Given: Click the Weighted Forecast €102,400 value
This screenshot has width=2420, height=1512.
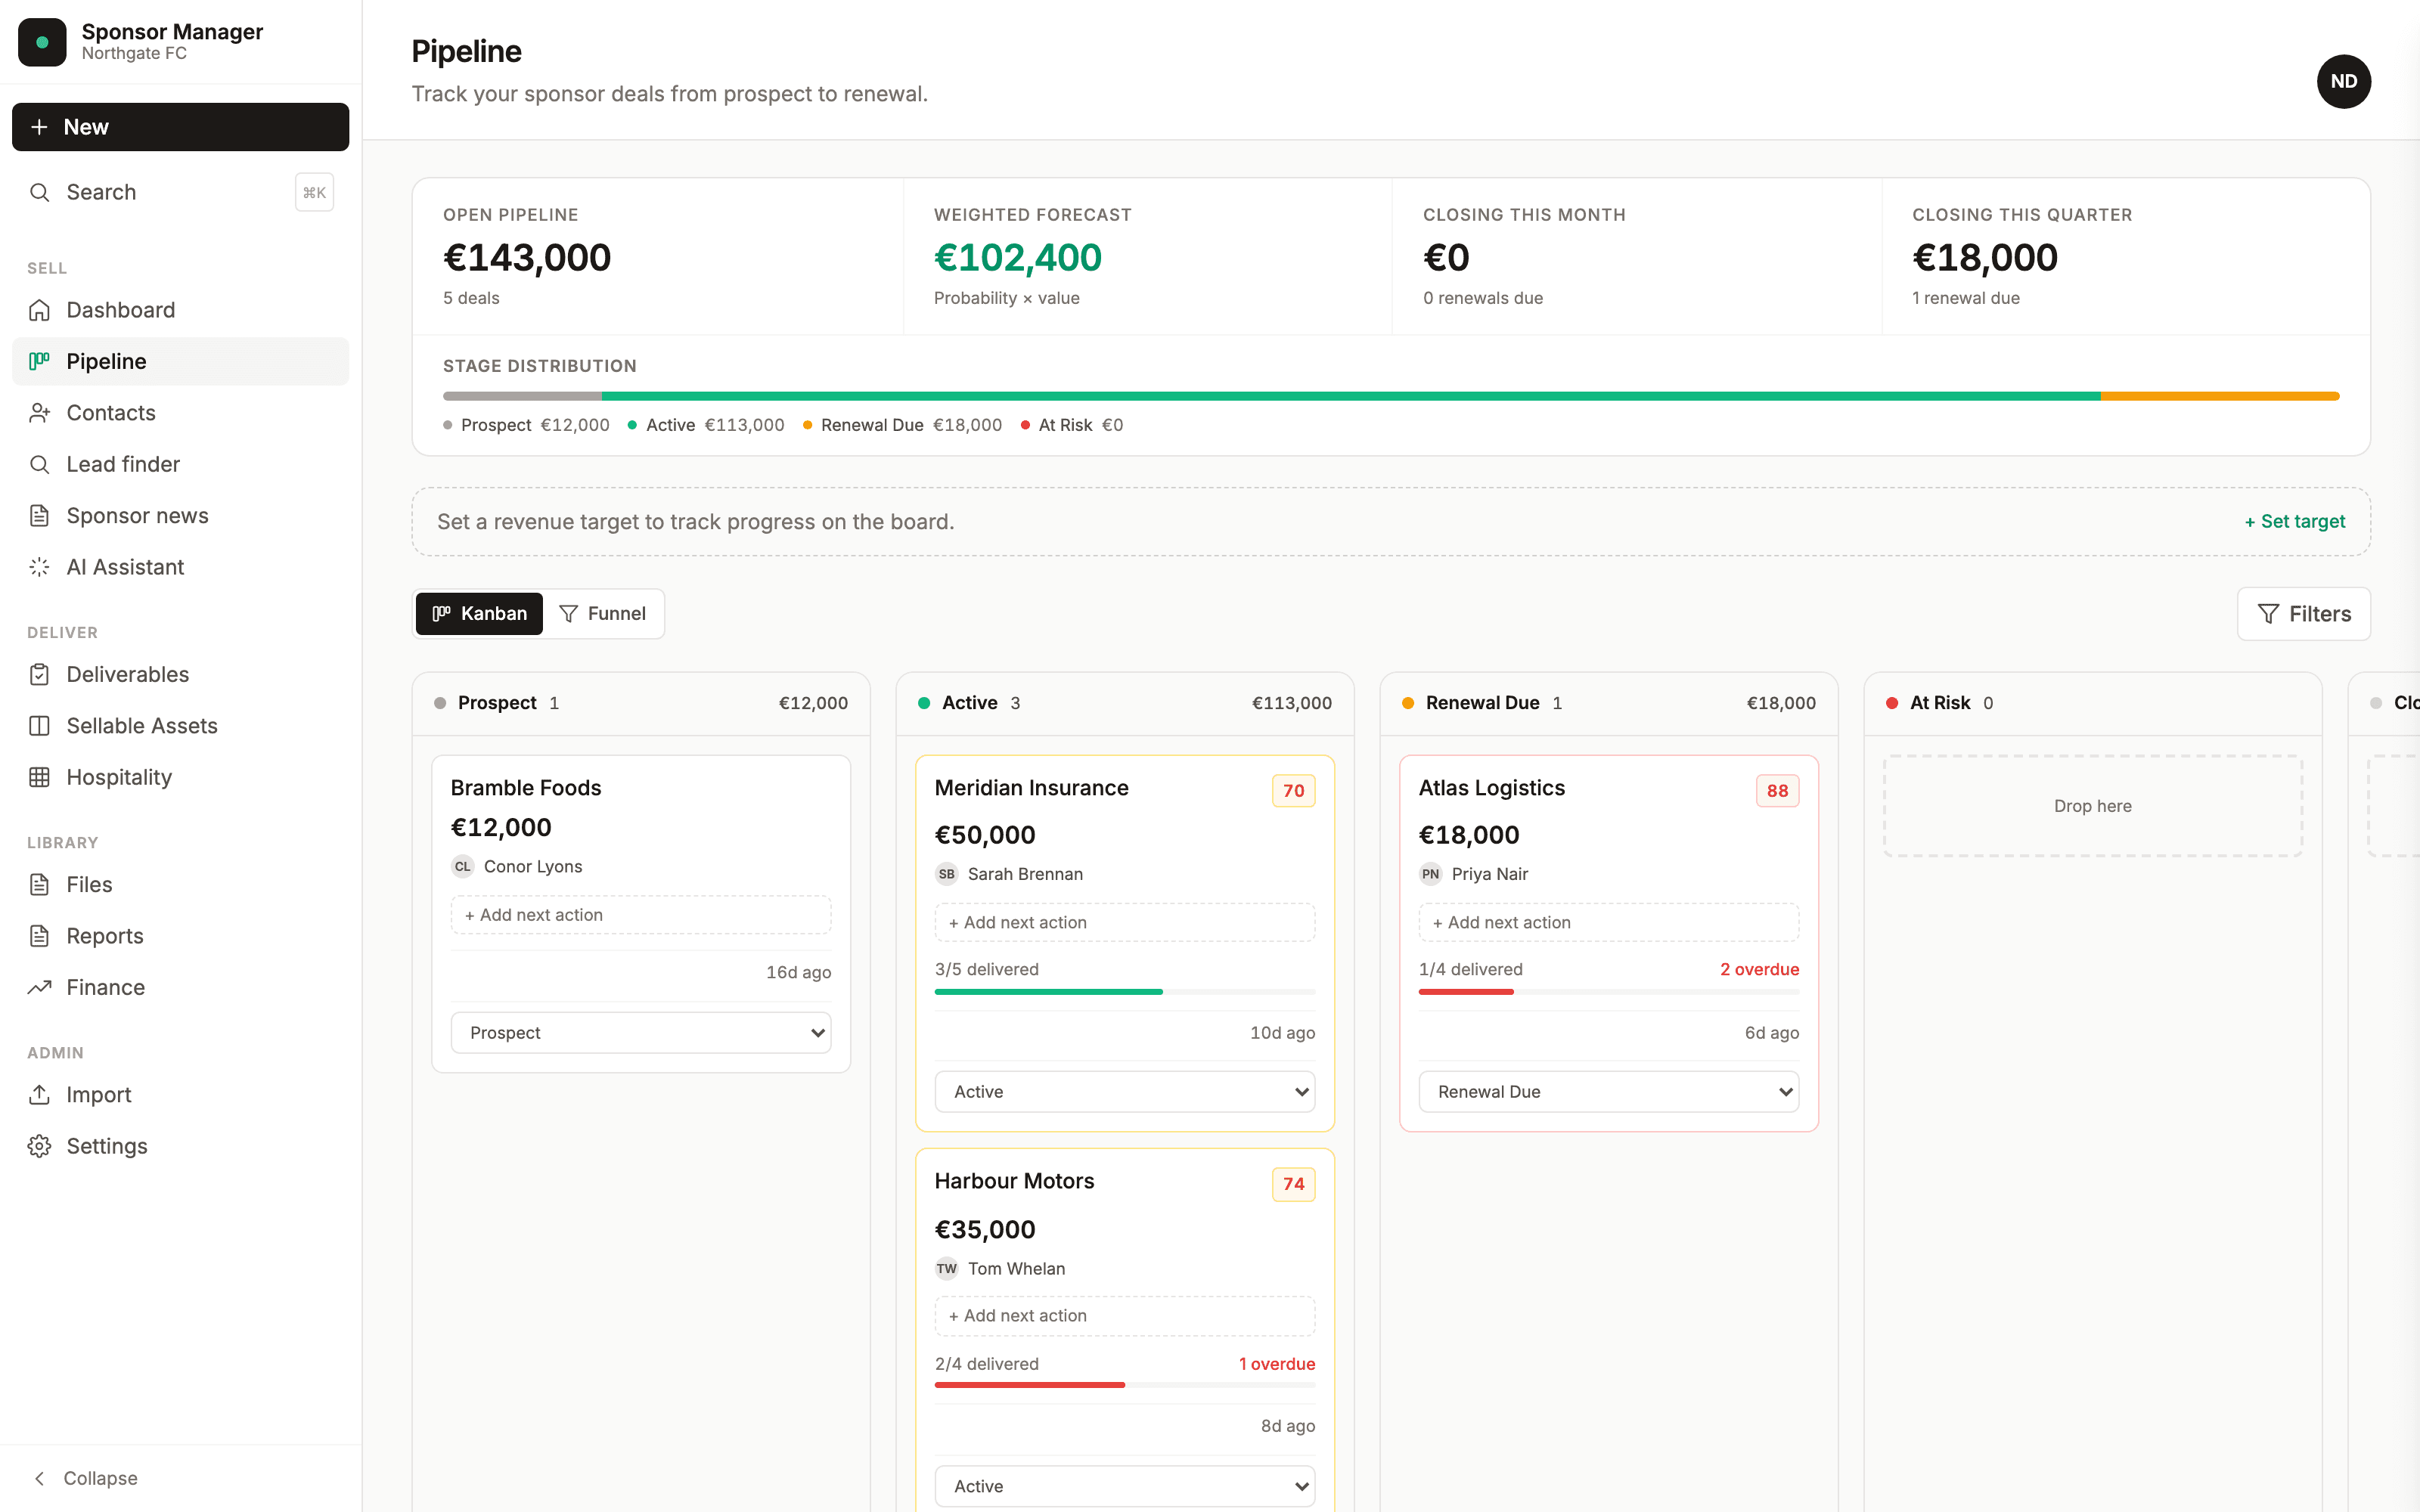Looking at the screenshot, I should [x=1018, y=258].
